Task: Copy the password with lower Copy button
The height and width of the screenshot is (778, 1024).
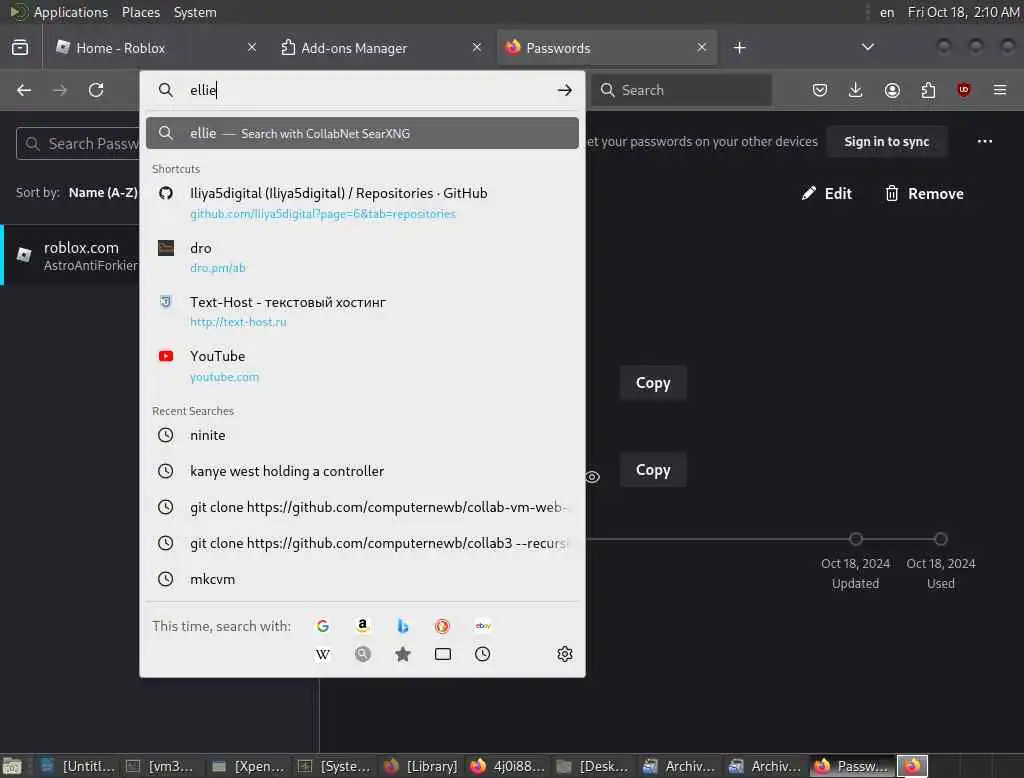Action: click(x=653, y=470)
